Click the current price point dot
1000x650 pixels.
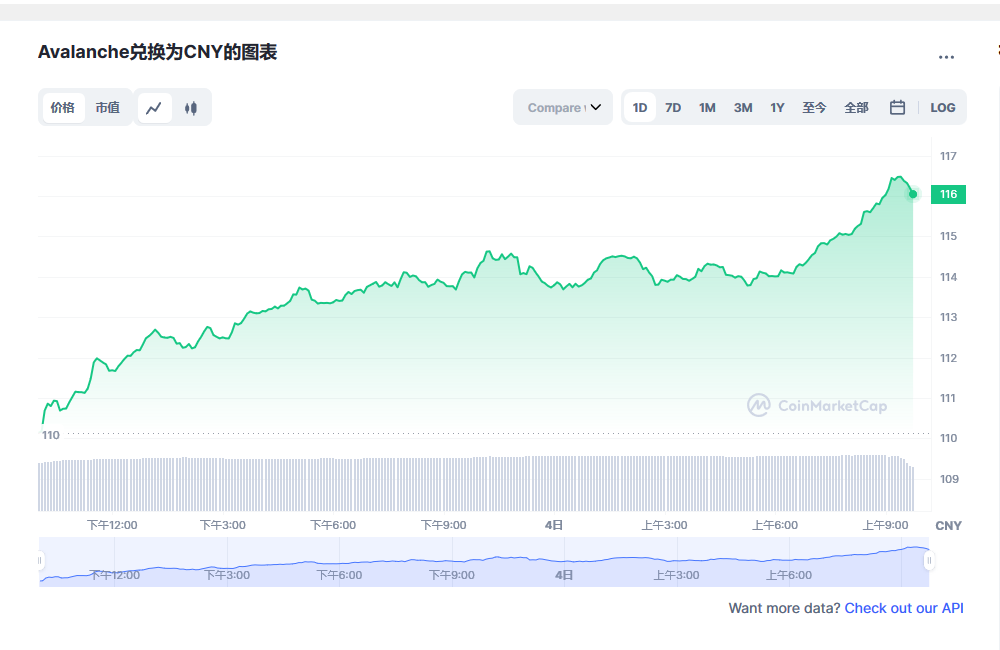pyautogui.click(x=913, y=194)
